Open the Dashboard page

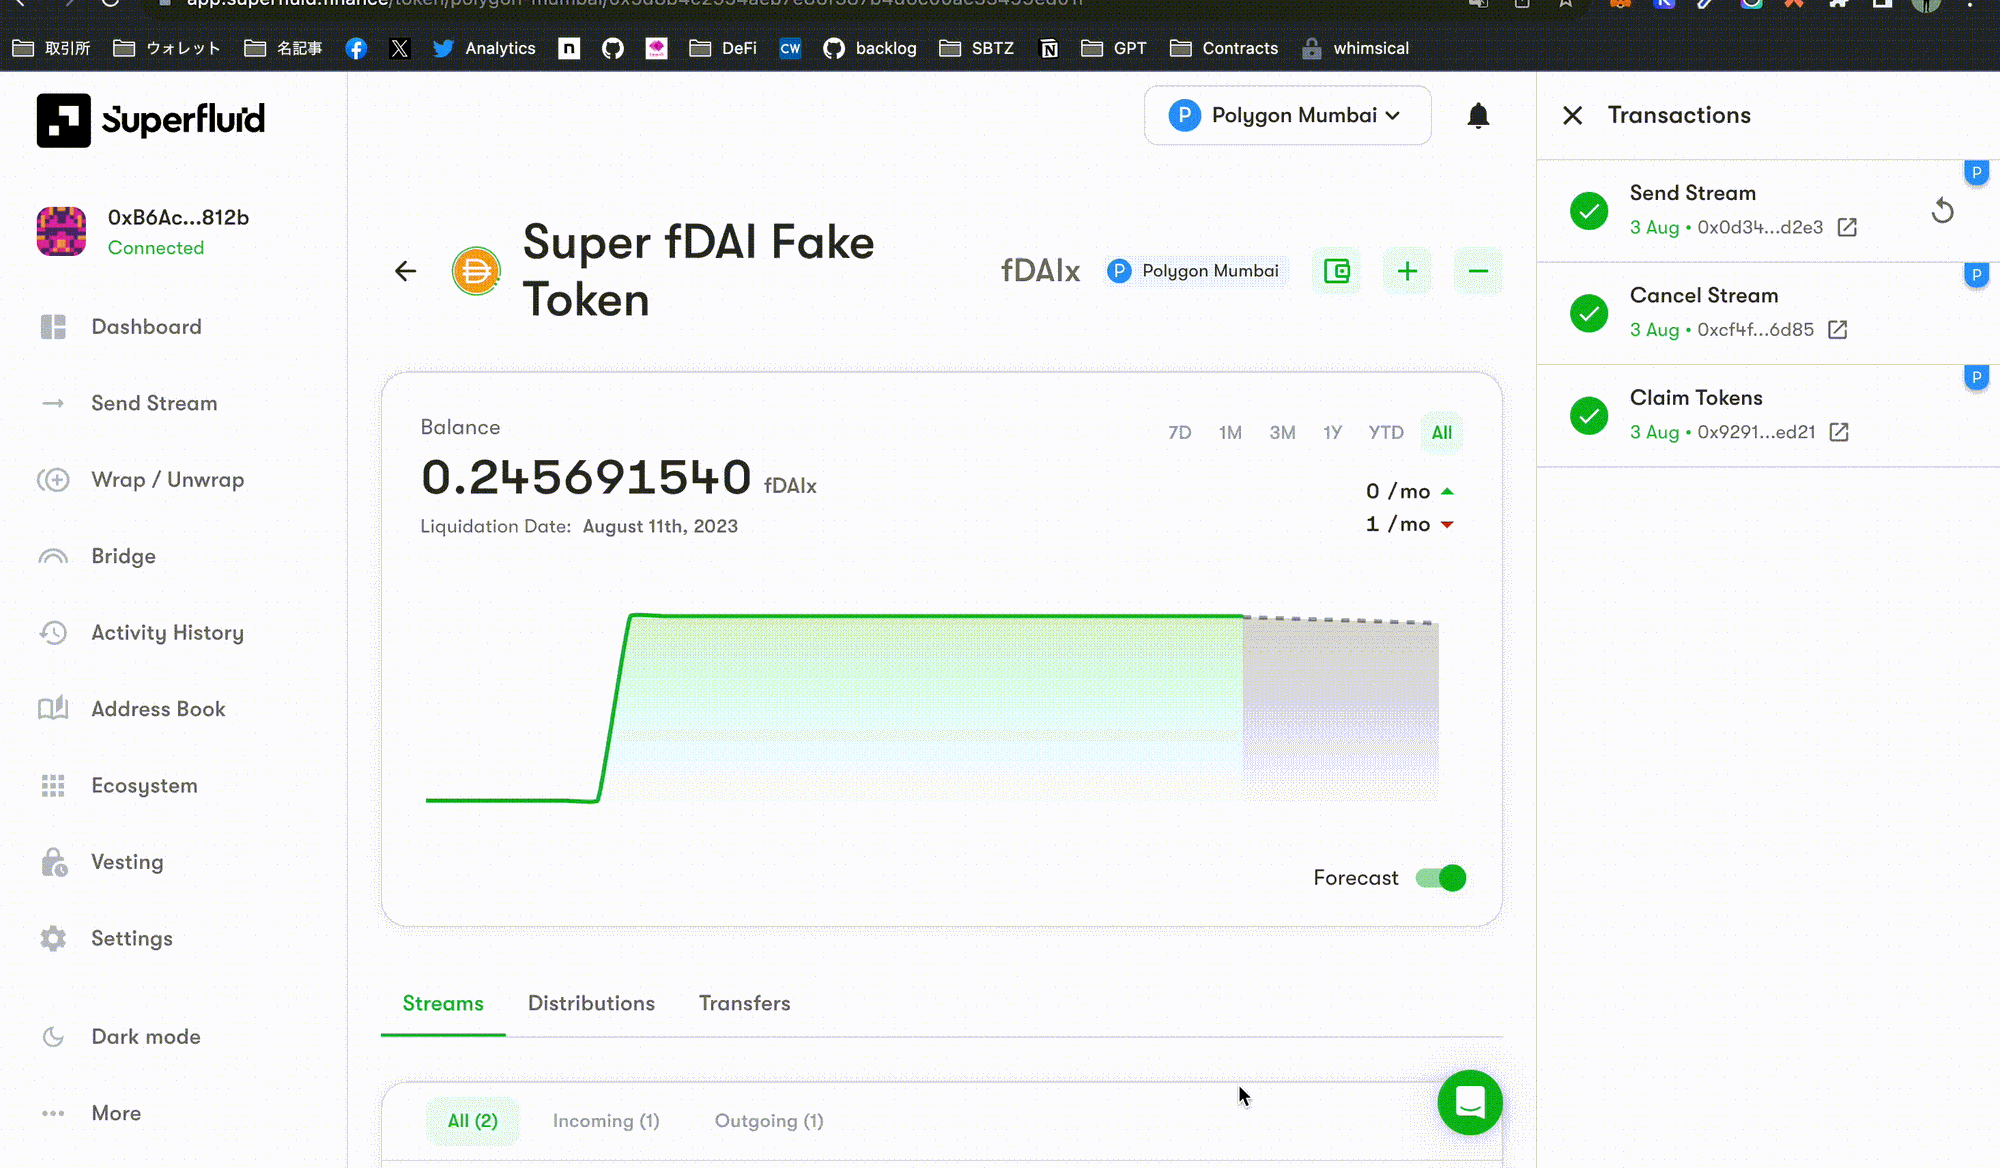pyautogui.click(x=146, y=327)
